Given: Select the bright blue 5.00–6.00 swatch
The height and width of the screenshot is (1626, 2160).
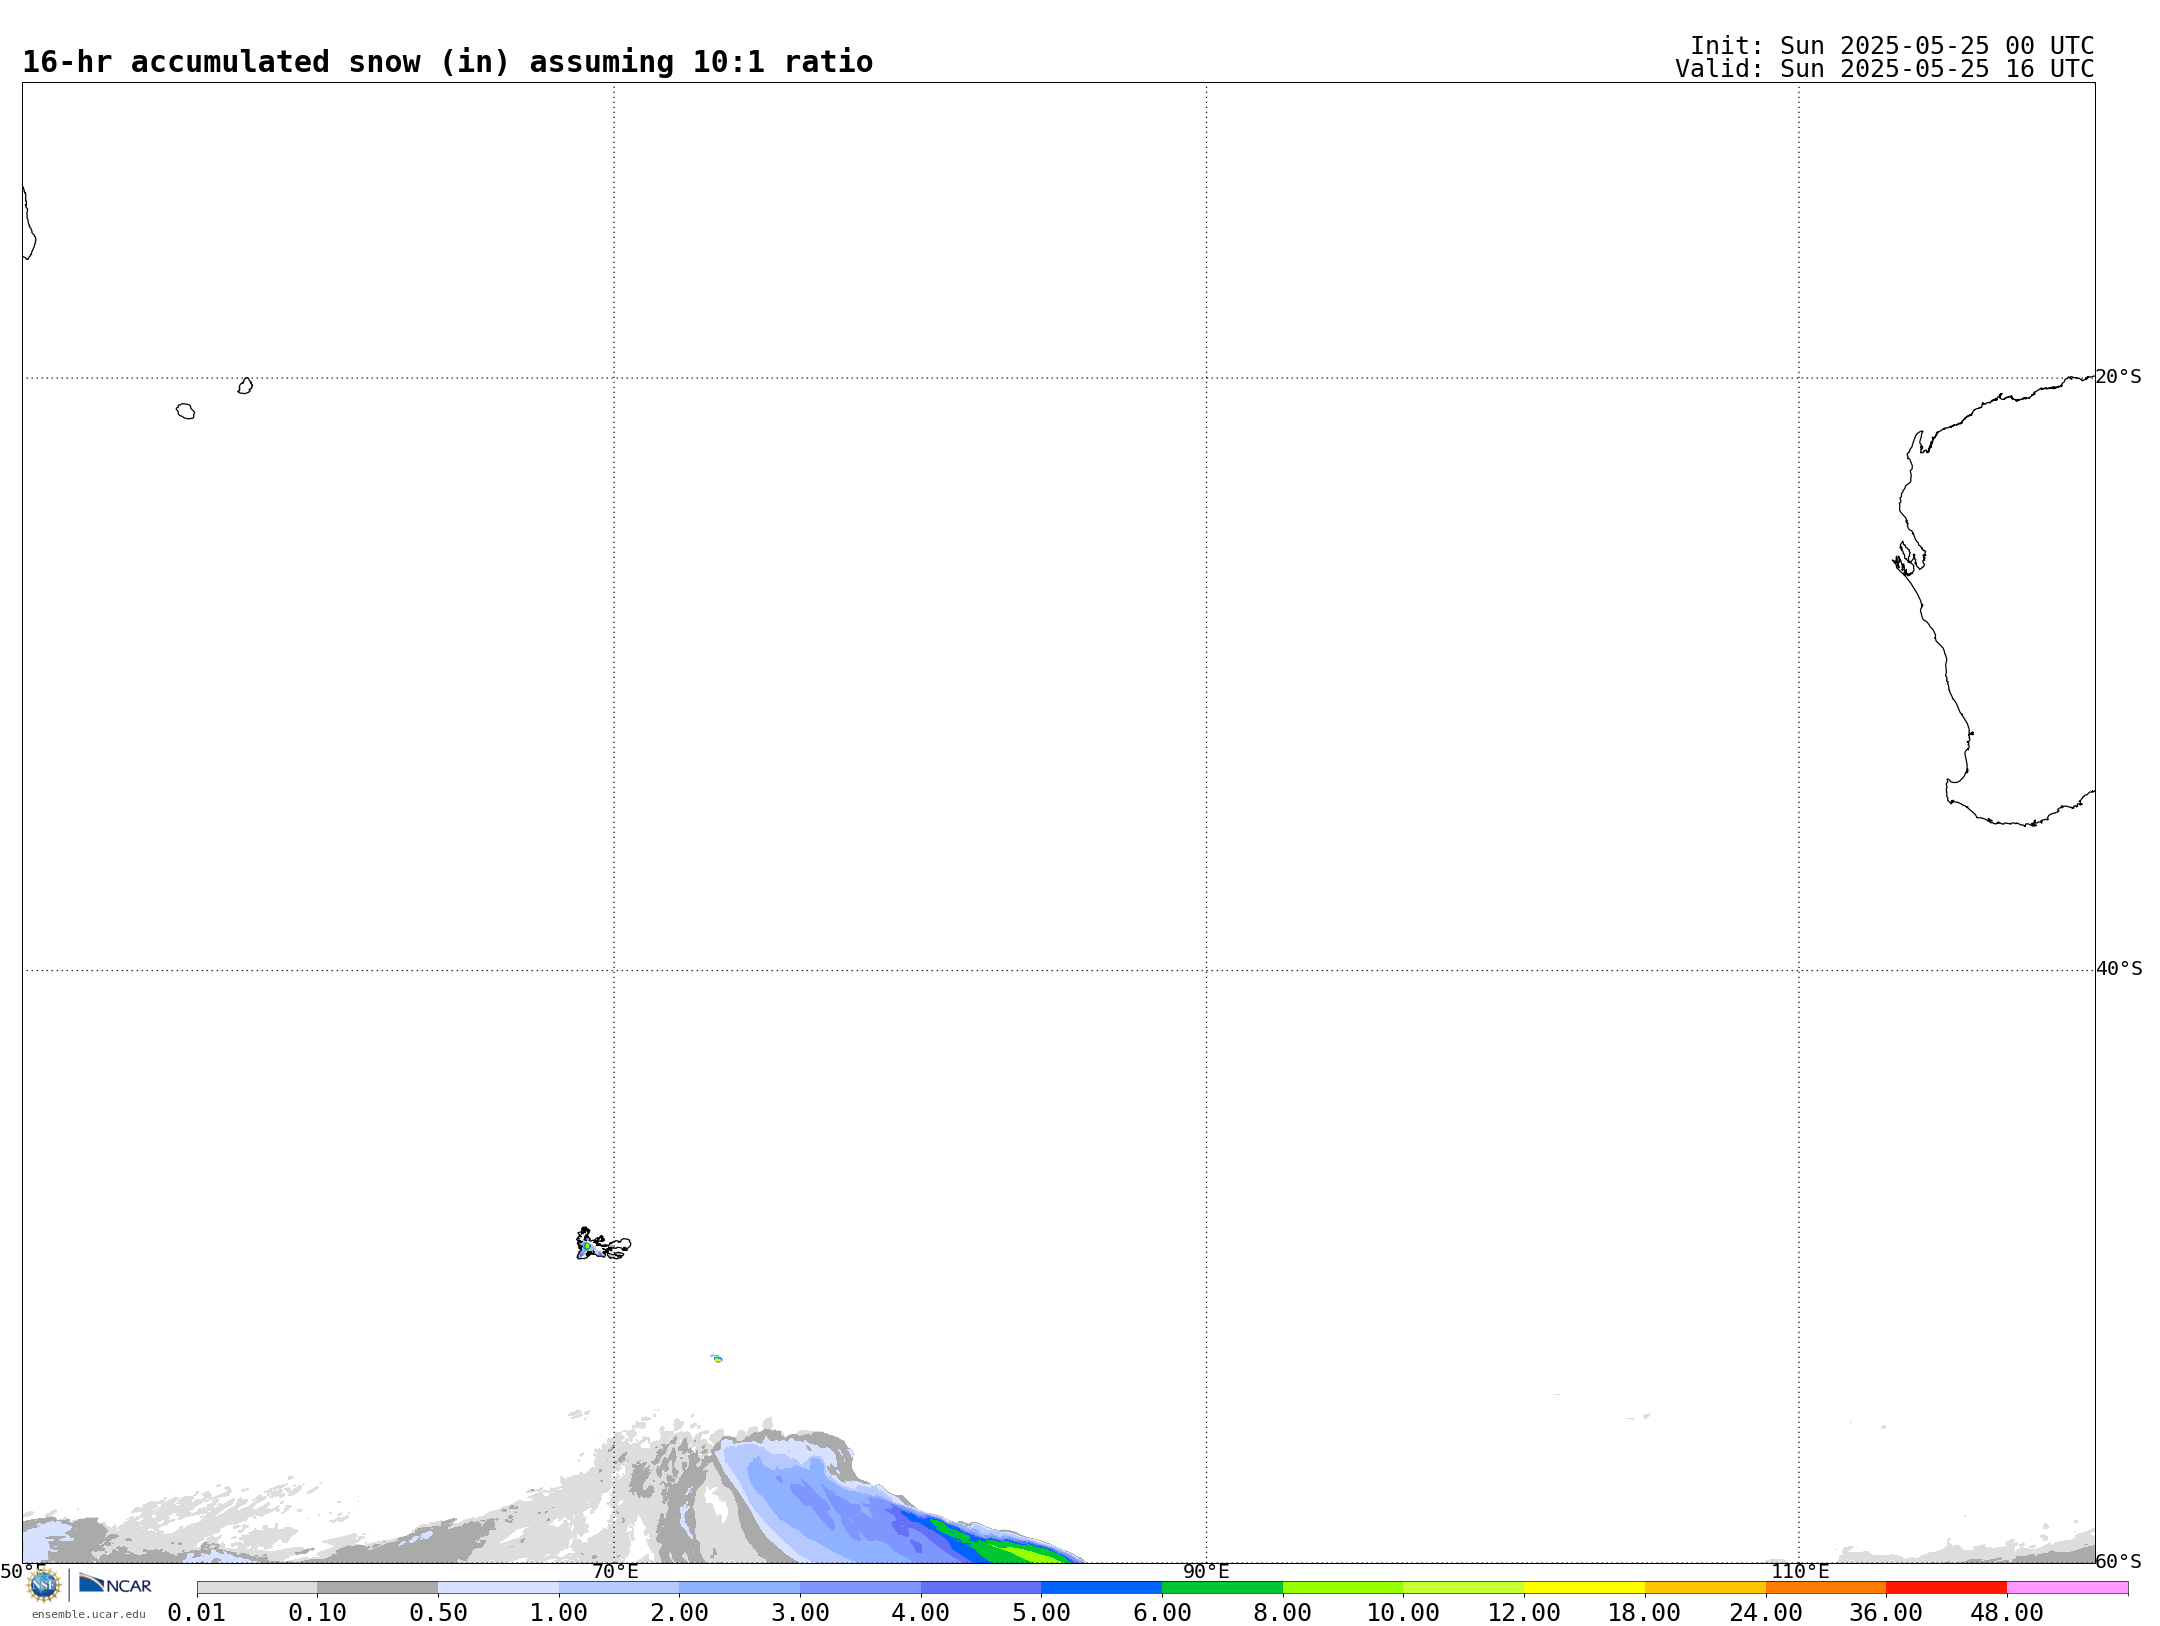Looking at the screenshot, I should point(1102,1588).
